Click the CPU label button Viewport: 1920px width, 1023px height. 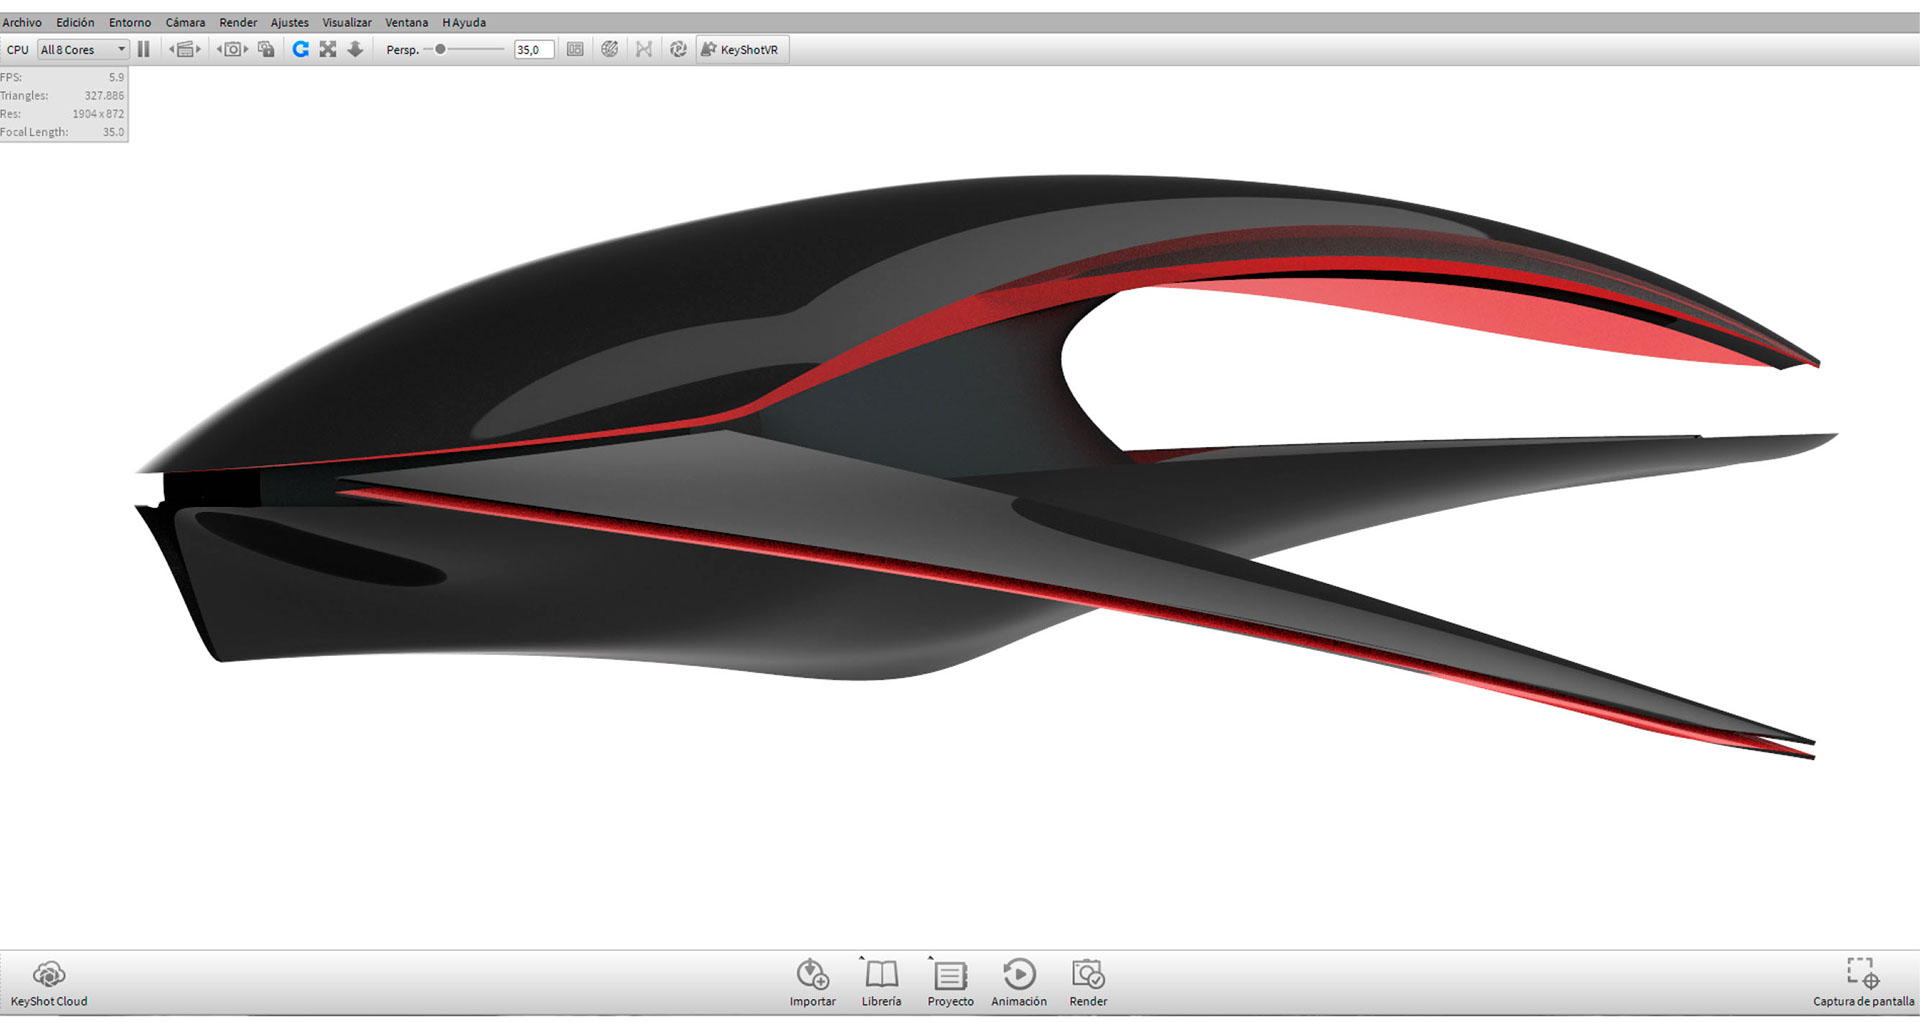pyautogui.click(x=17, y=48)
